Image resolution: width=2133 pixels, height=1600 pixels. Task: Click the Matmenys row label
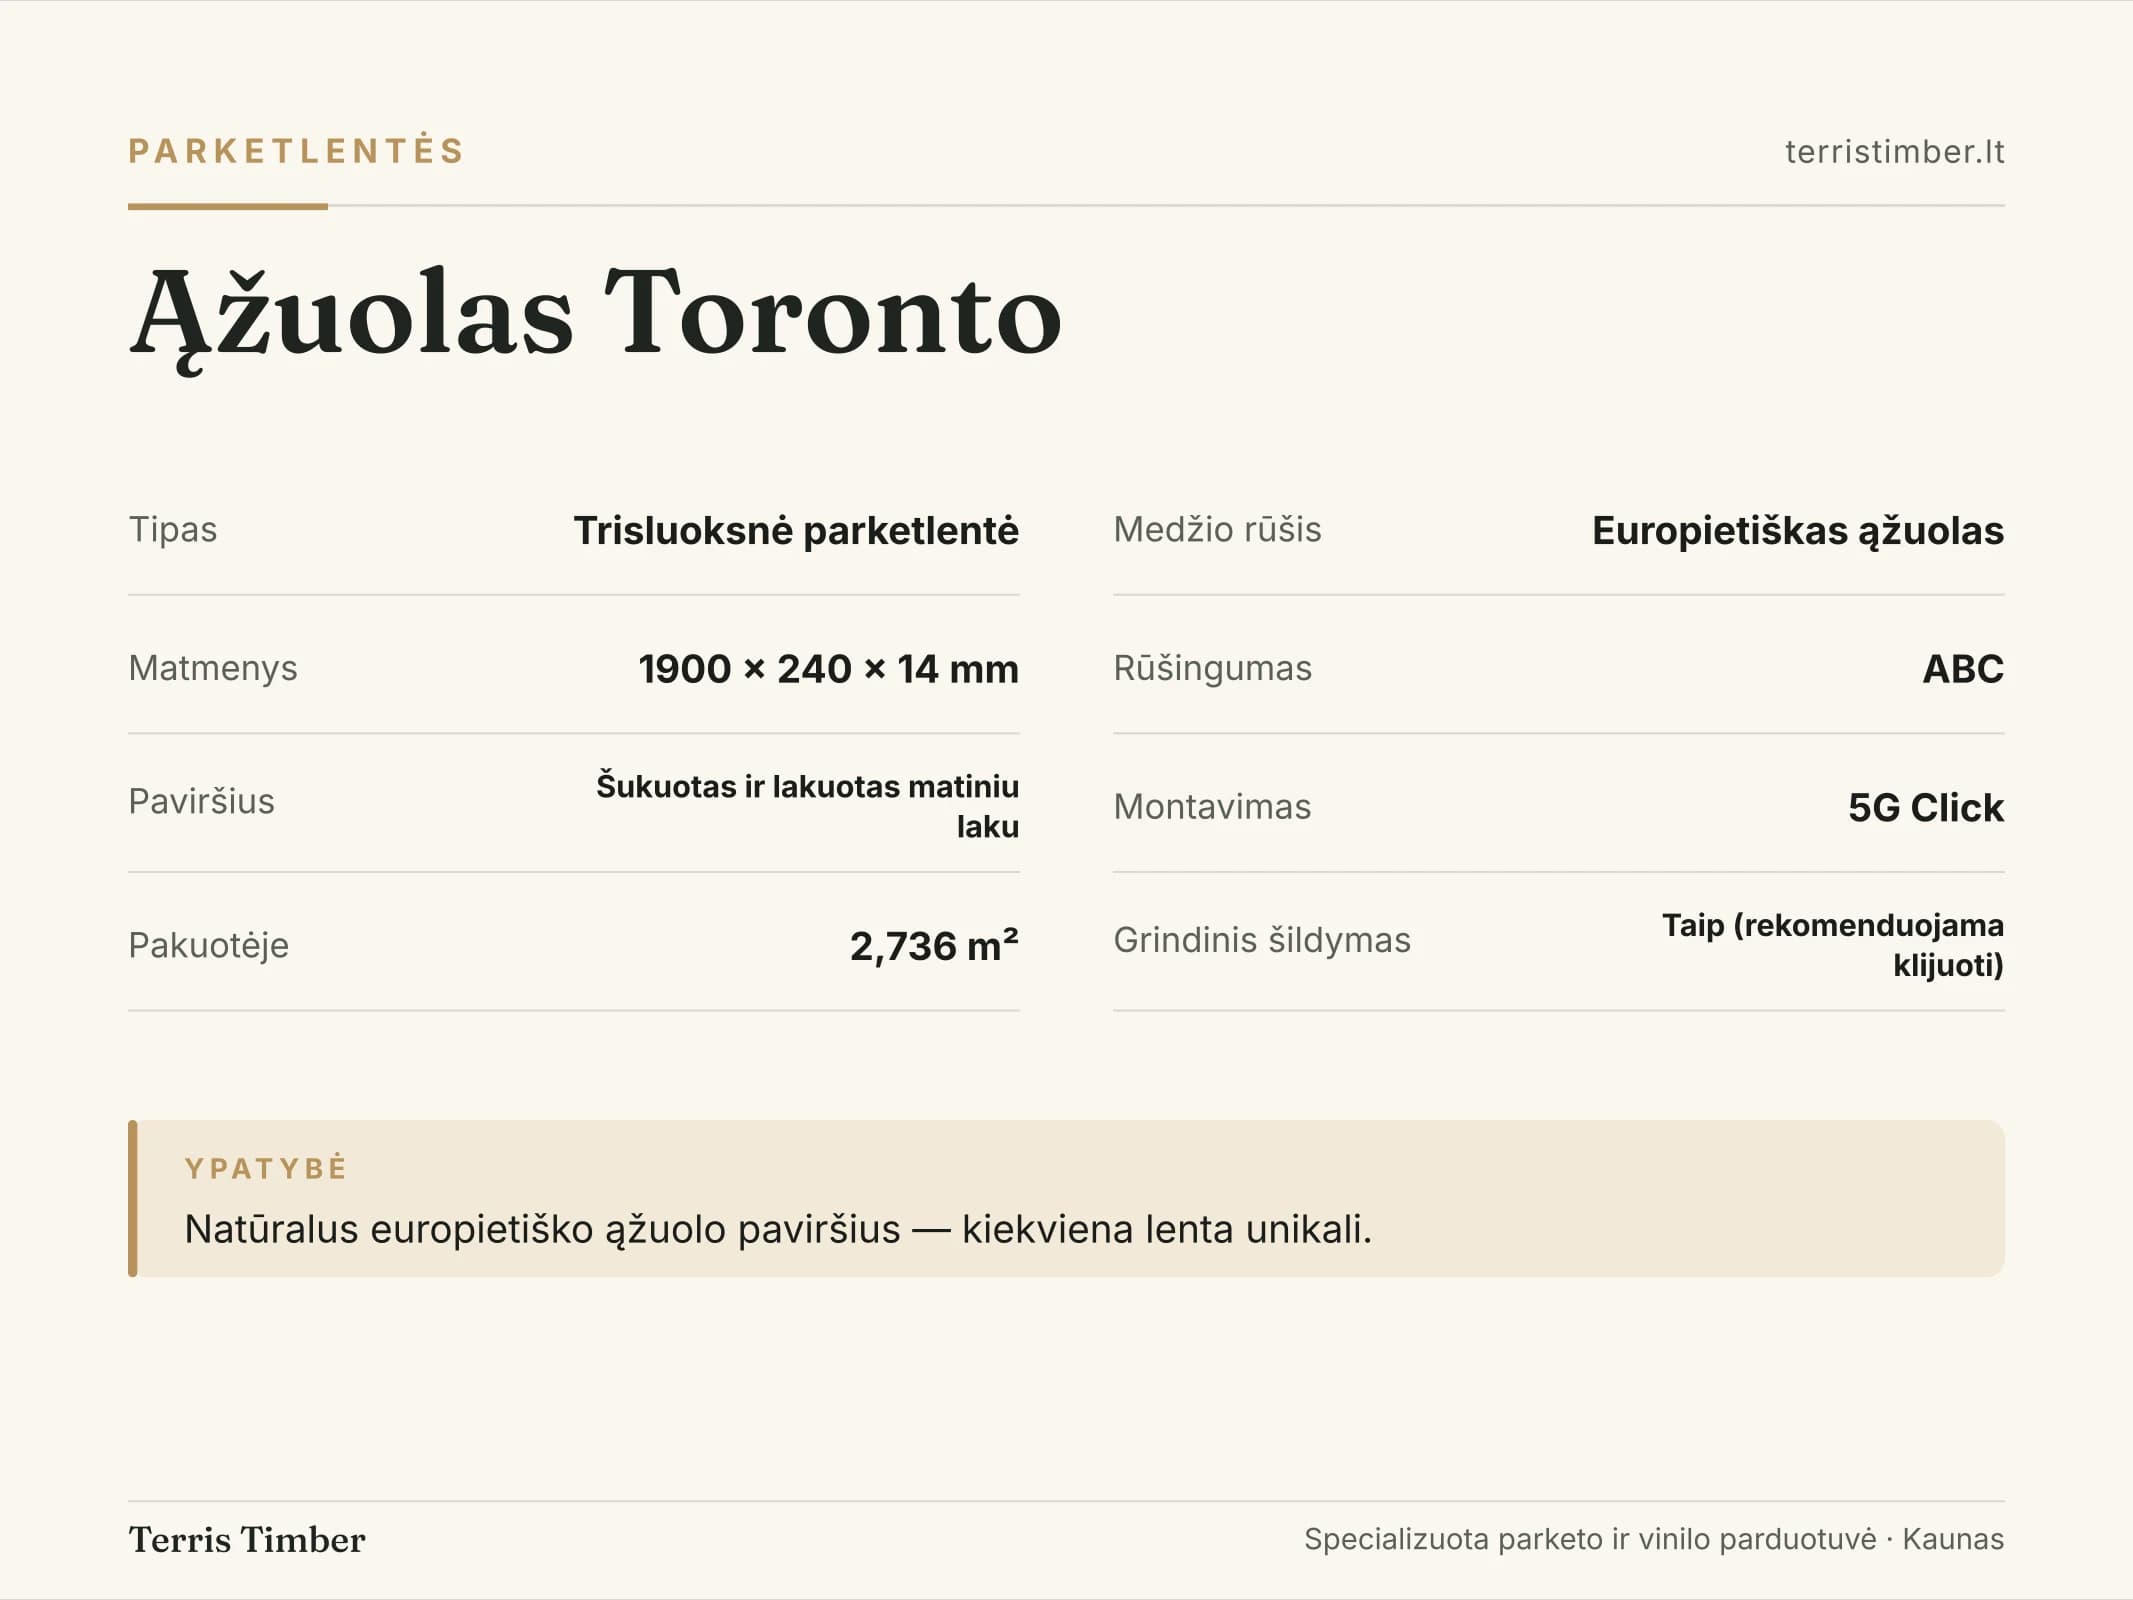click(x=213, y=668)
